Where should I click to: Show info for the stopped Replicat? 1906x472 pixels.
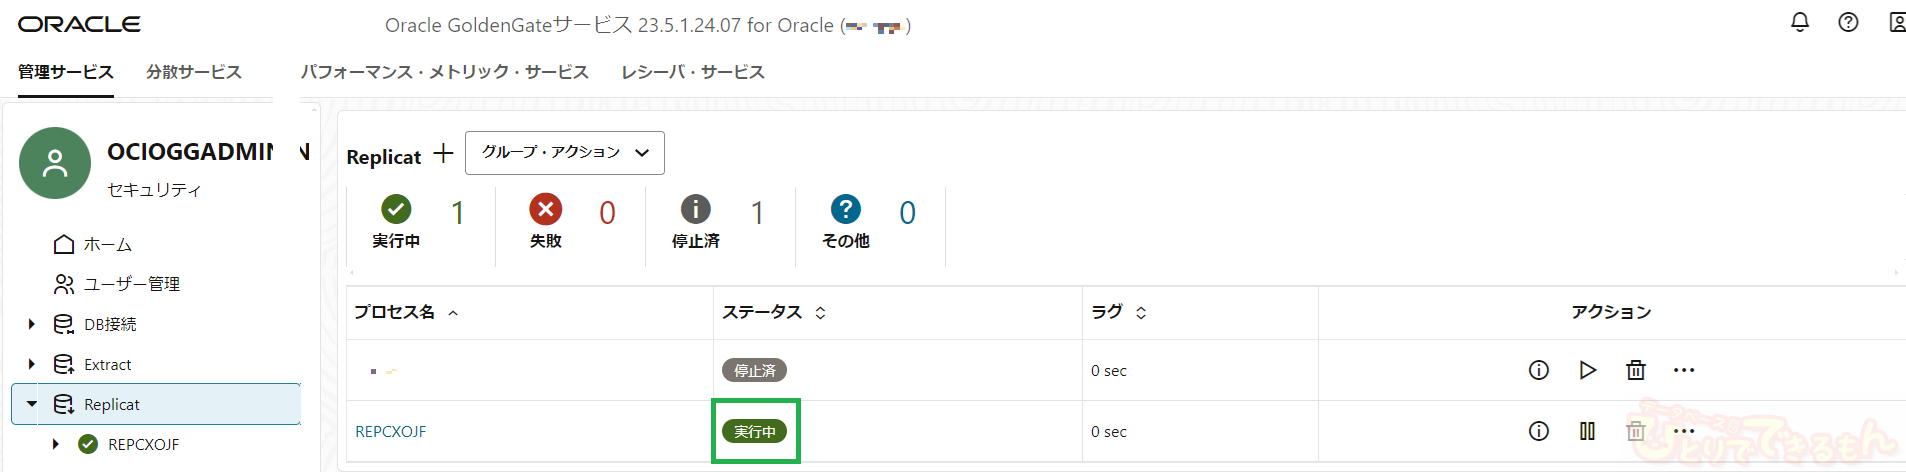point(1539,370)
